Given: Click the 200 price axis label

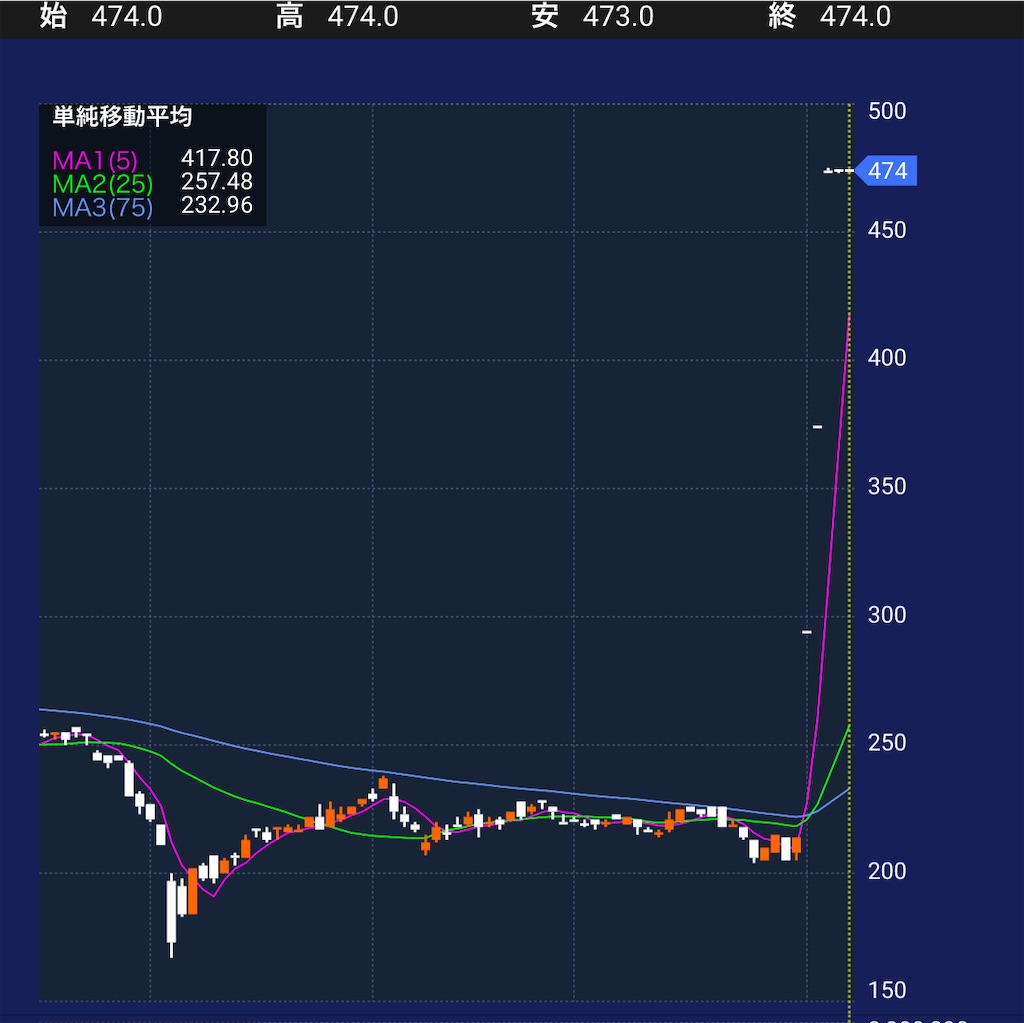Looking at the screenshot, I should pos(887,871).
